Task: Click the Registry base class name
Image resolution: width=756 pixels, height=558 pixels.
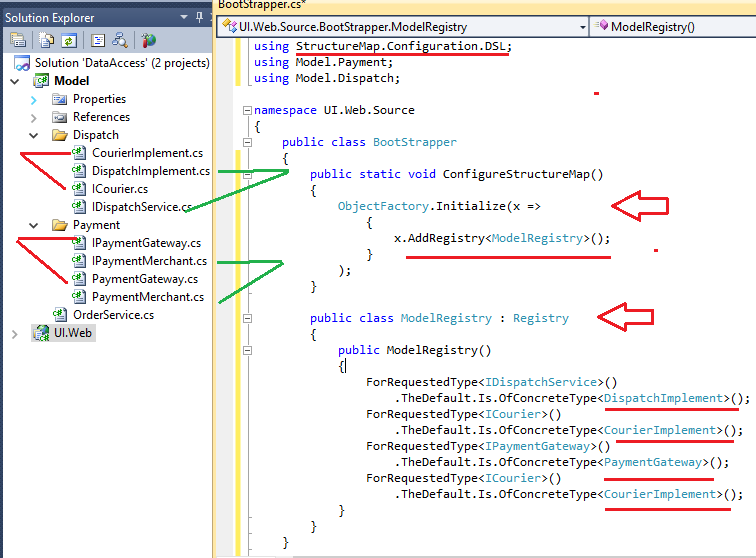Action: click(540, 318)
